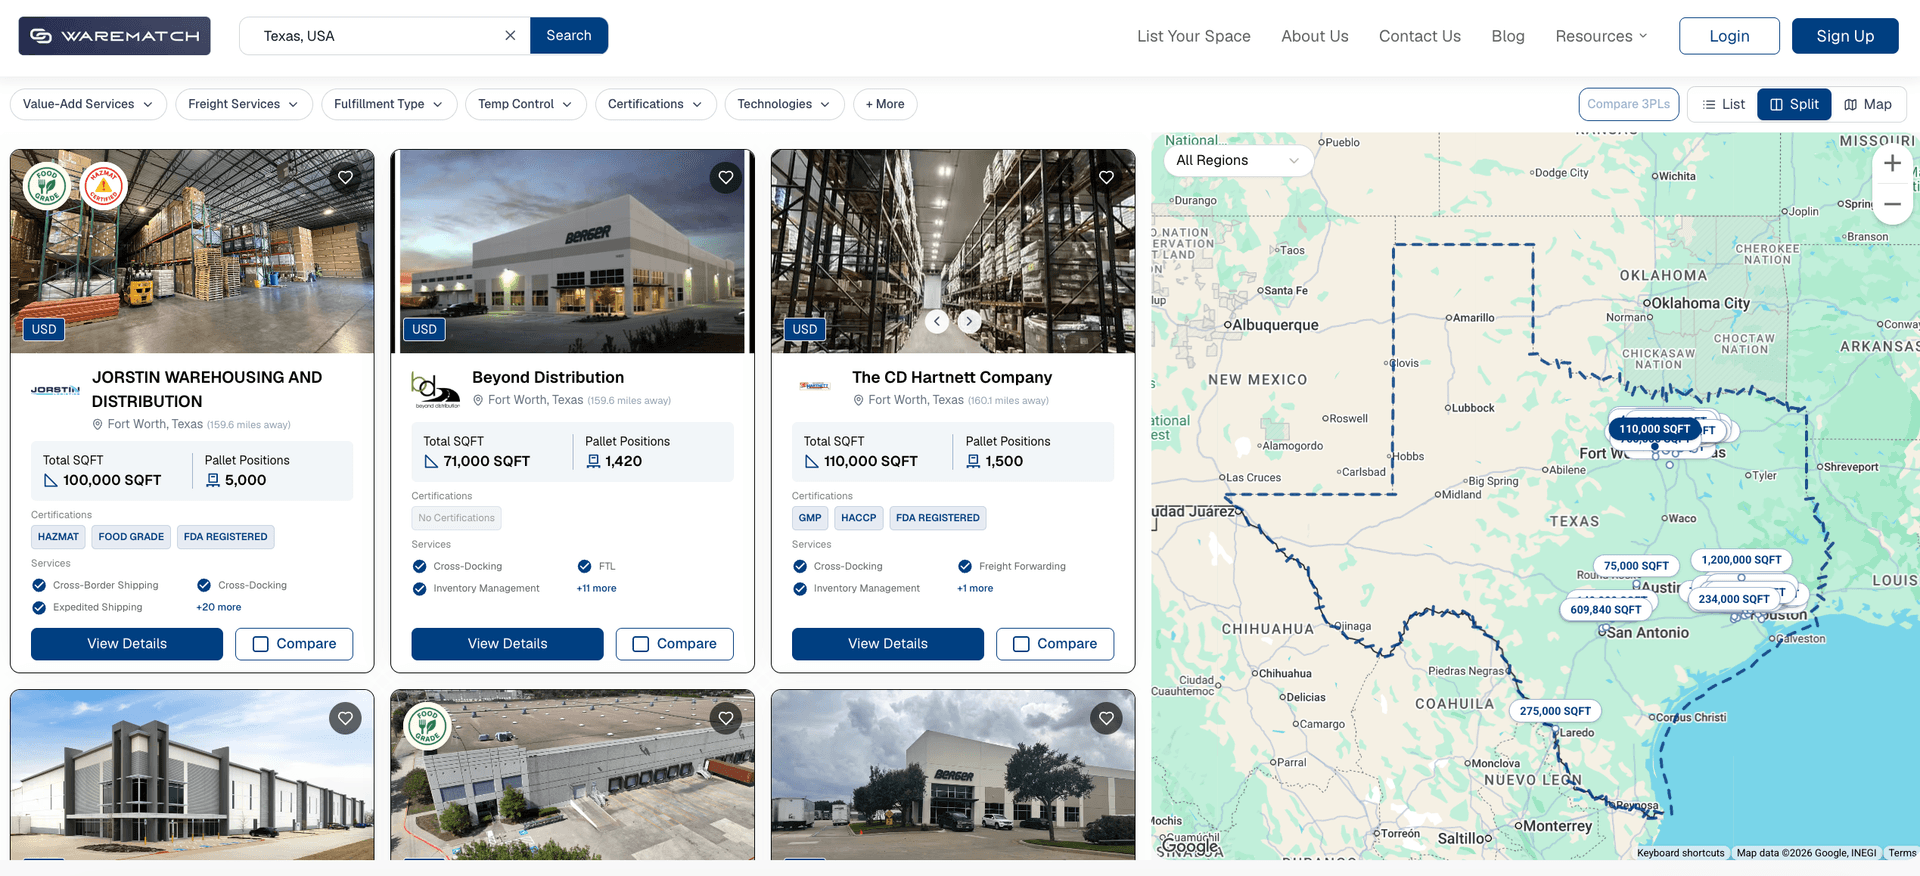The width and height of the screenshot is (1920, 876).
Task: Click the USD badge on Beyond Distribution photo
Action: [x=425, y=329]
